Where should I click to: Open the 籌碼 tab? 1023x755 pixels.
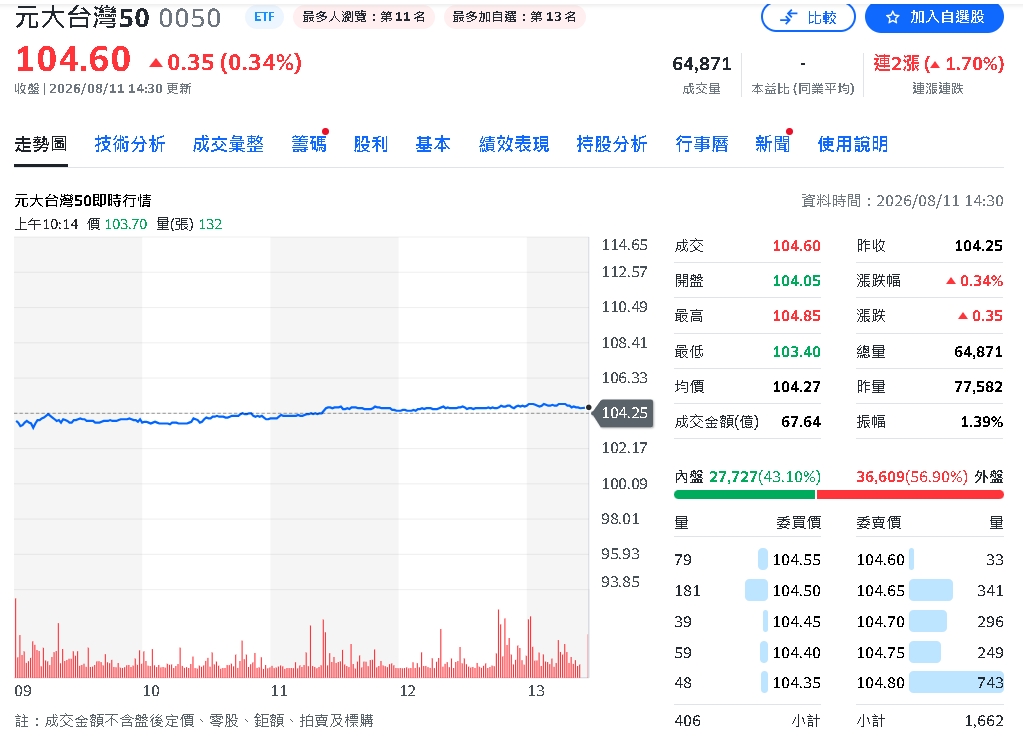309,144
